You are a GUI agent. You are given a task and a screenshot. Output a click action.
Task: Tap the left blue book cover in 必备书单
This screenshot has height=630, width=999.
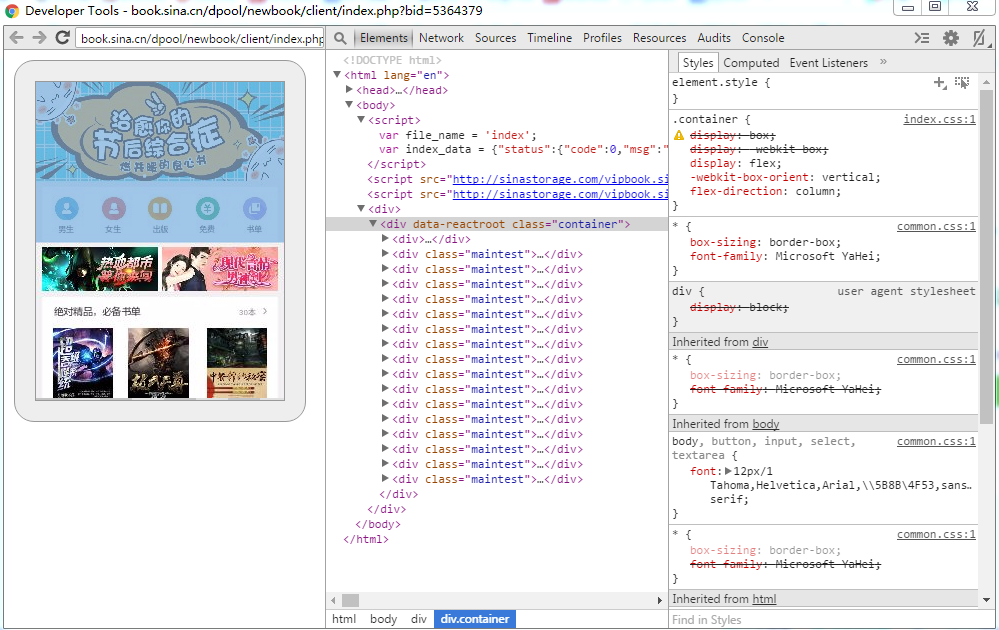click(x=83, y=363)
